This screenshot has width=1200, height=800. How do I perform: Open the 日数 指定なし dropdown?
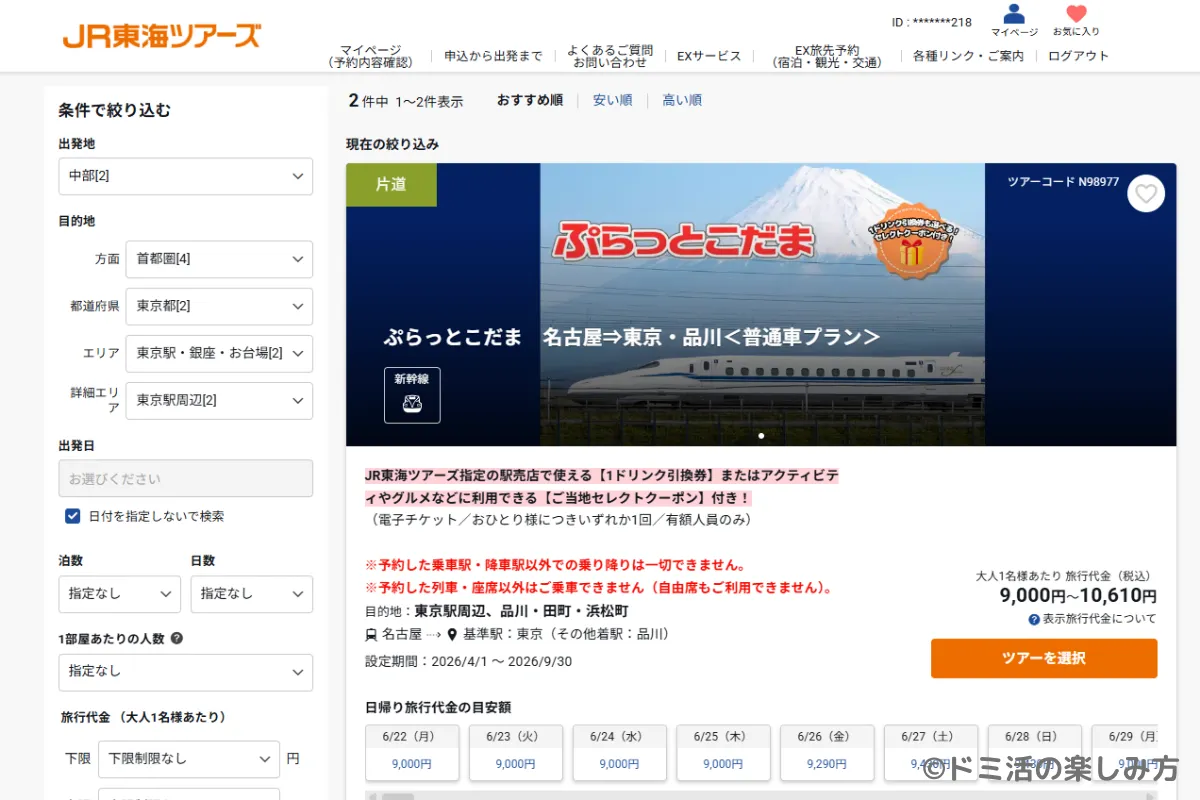pyautogui.click(x=252, y=594)
